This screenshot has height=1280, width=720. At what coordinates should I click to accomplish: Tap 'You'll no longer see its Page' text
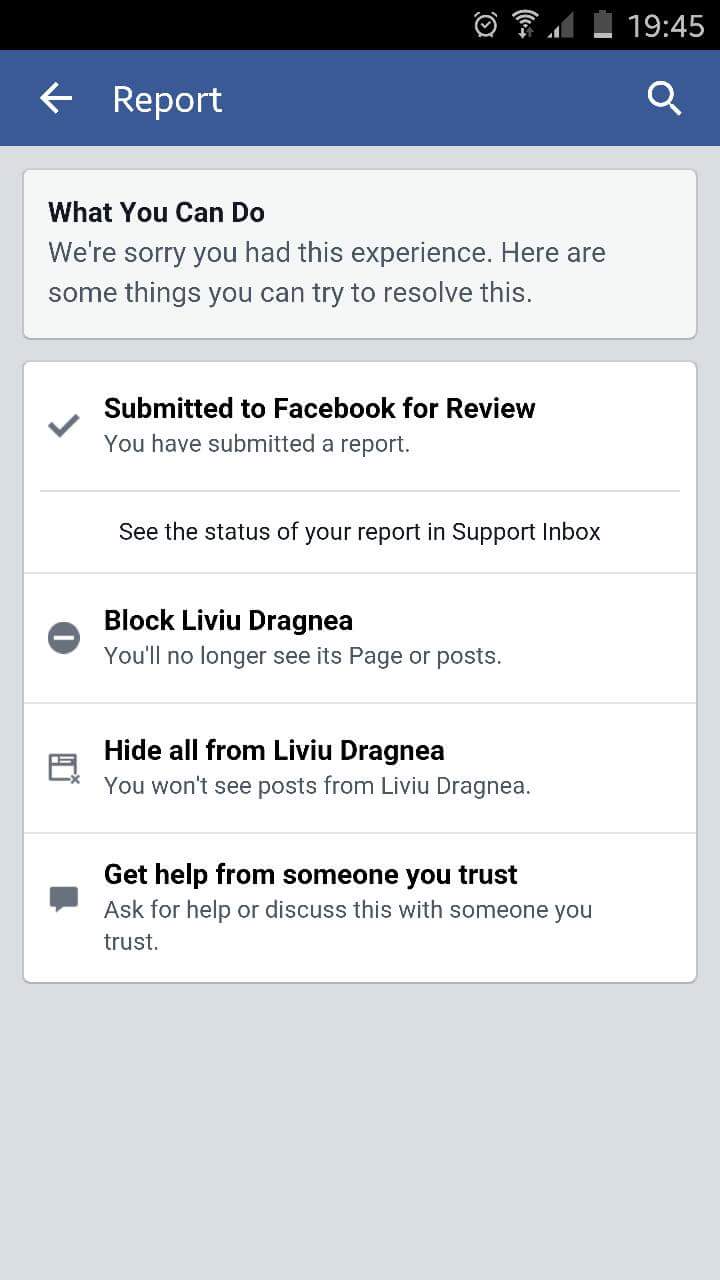coord(303,656)
